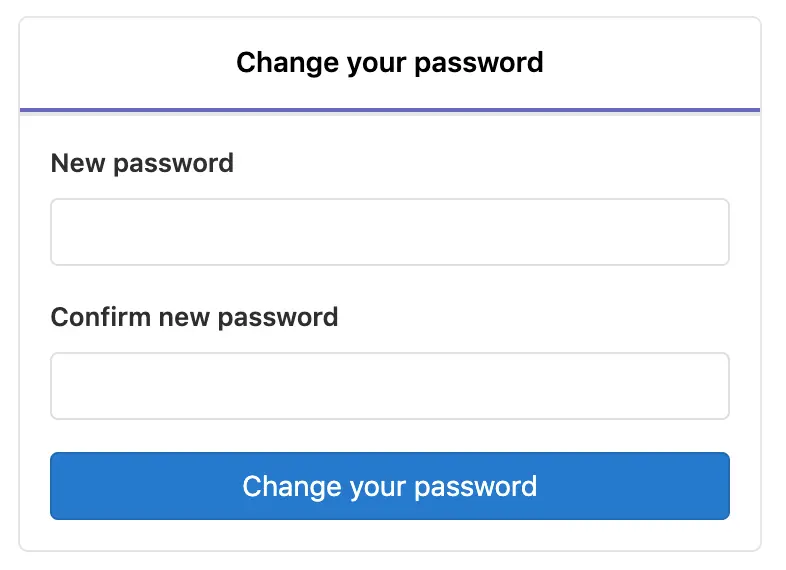Click the word "Confirm" in second label

coord(101,317)
